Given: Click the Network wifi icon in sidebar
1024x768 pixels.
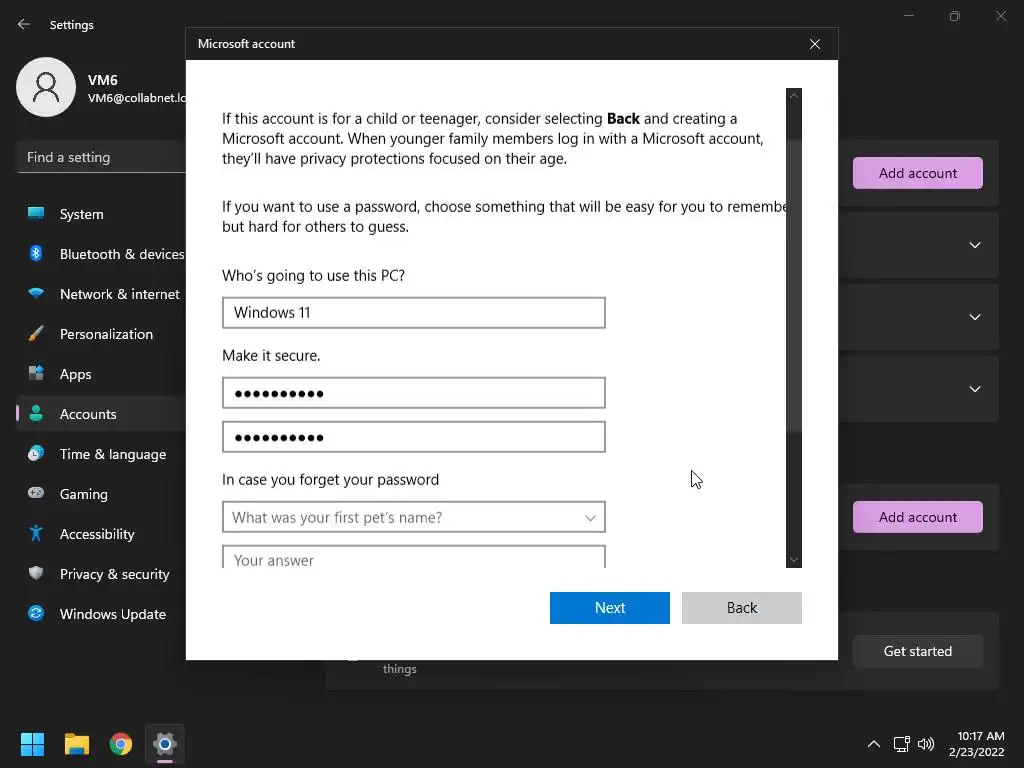Looking at the screenshot, I should (x=36, y=293).
